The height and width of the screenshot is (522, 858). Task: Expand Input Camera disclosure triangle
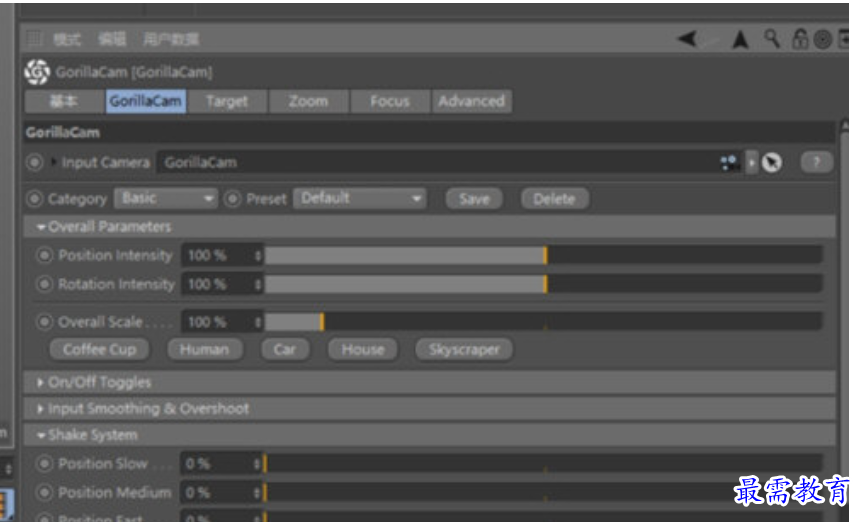point(54,162)
